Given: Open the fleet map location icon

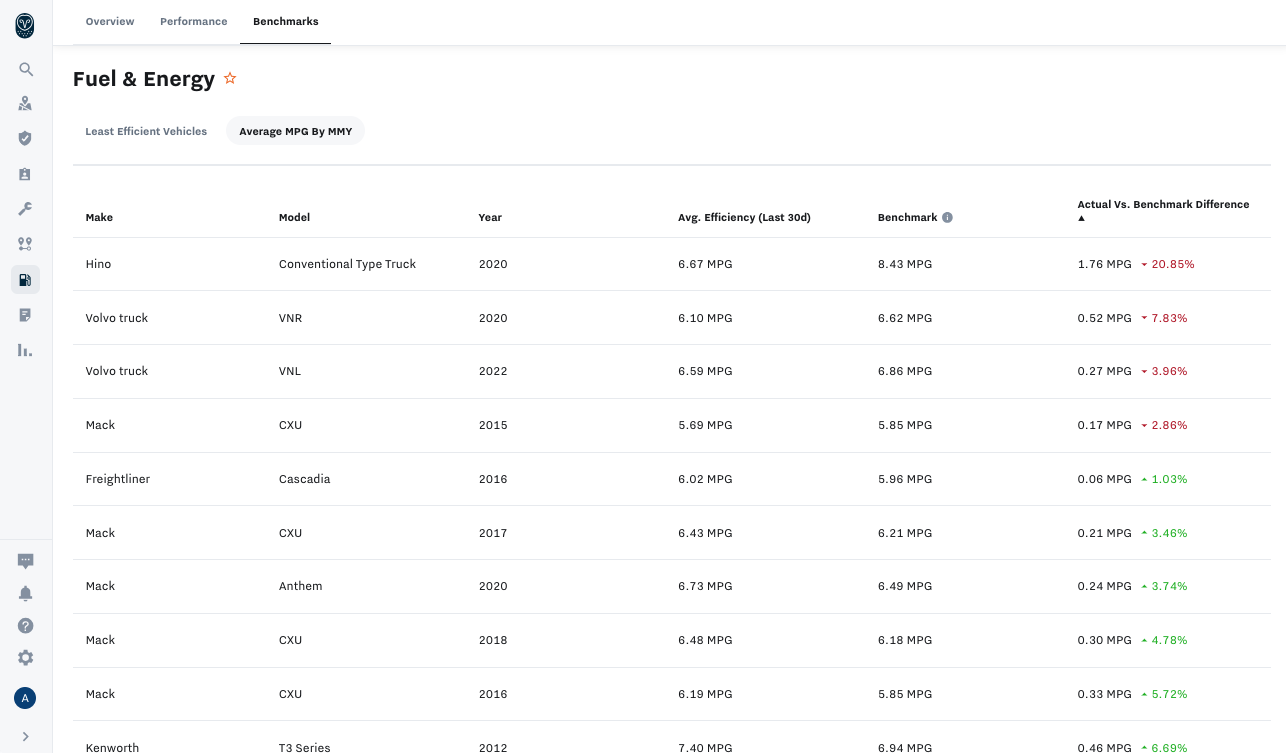Looking at the screenshot, I should click(x=26, y=104).
